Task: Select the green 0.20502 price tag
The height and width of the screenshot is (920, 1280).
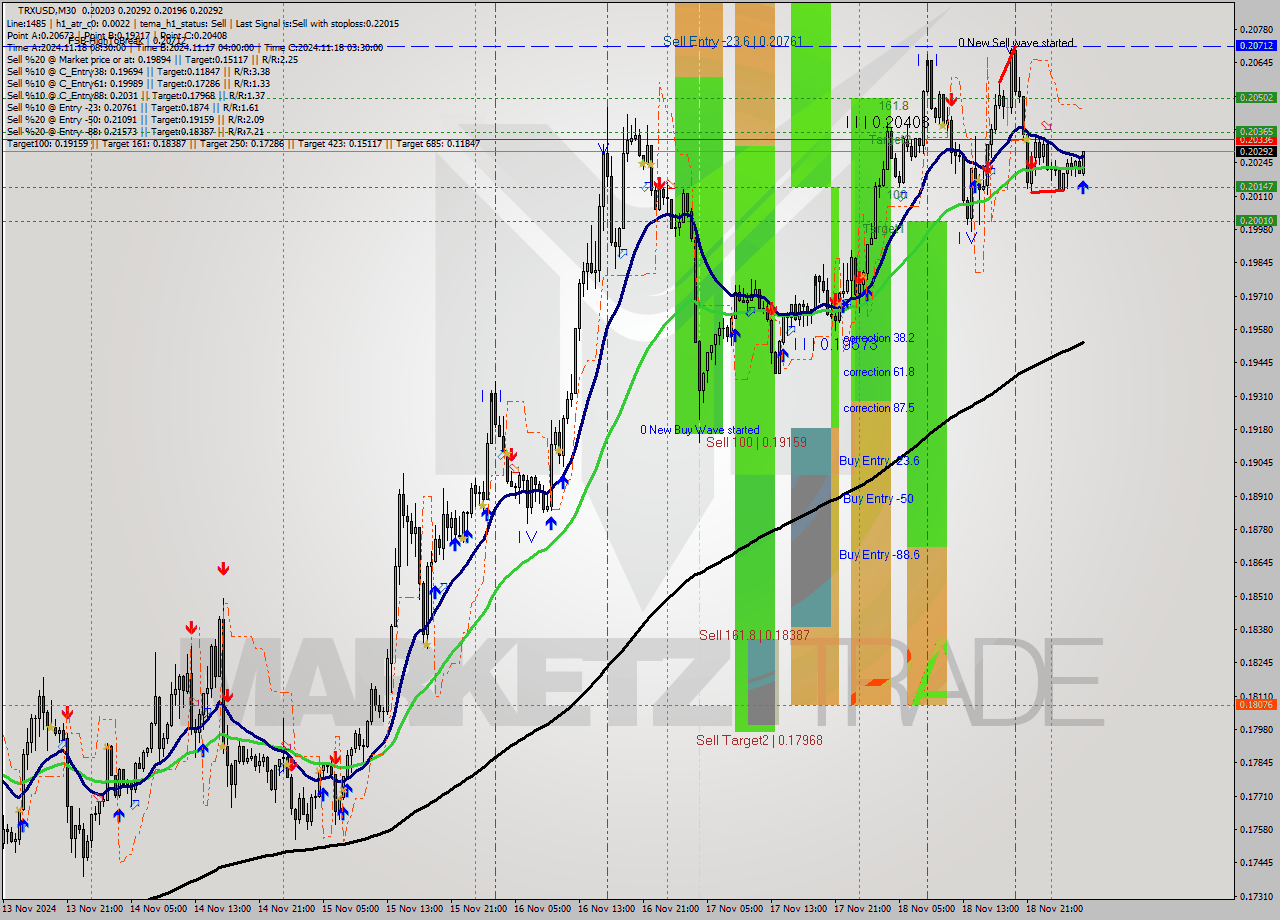Action: tap(1256, 98)
